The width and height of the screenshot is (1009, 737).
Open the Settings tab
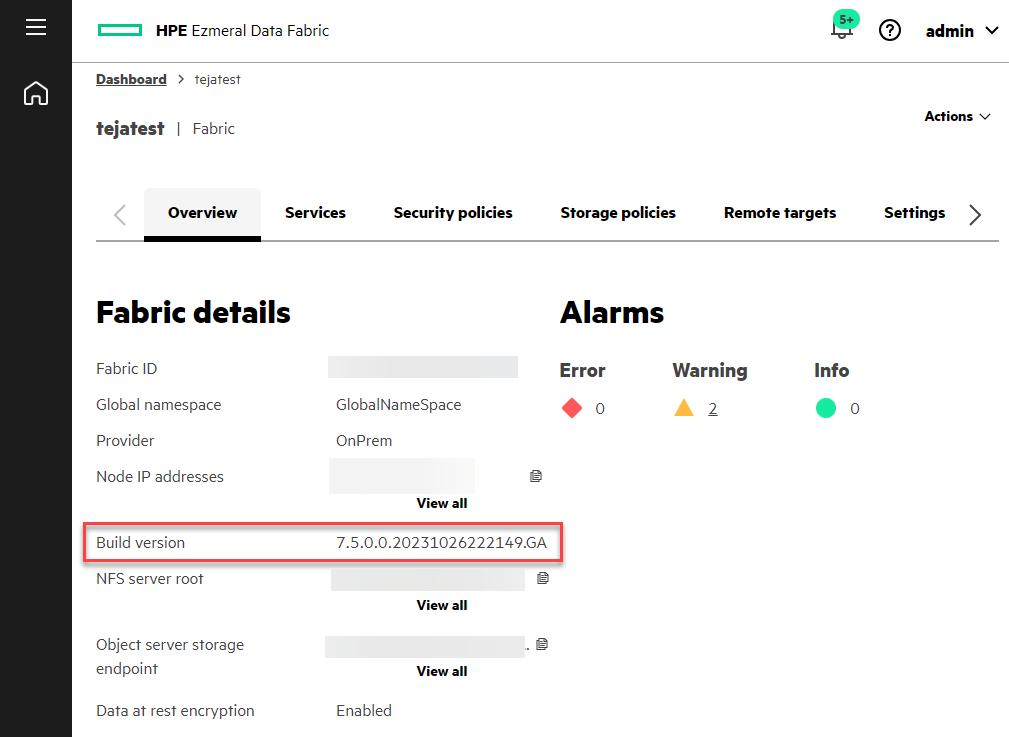[x=914, y=213]
